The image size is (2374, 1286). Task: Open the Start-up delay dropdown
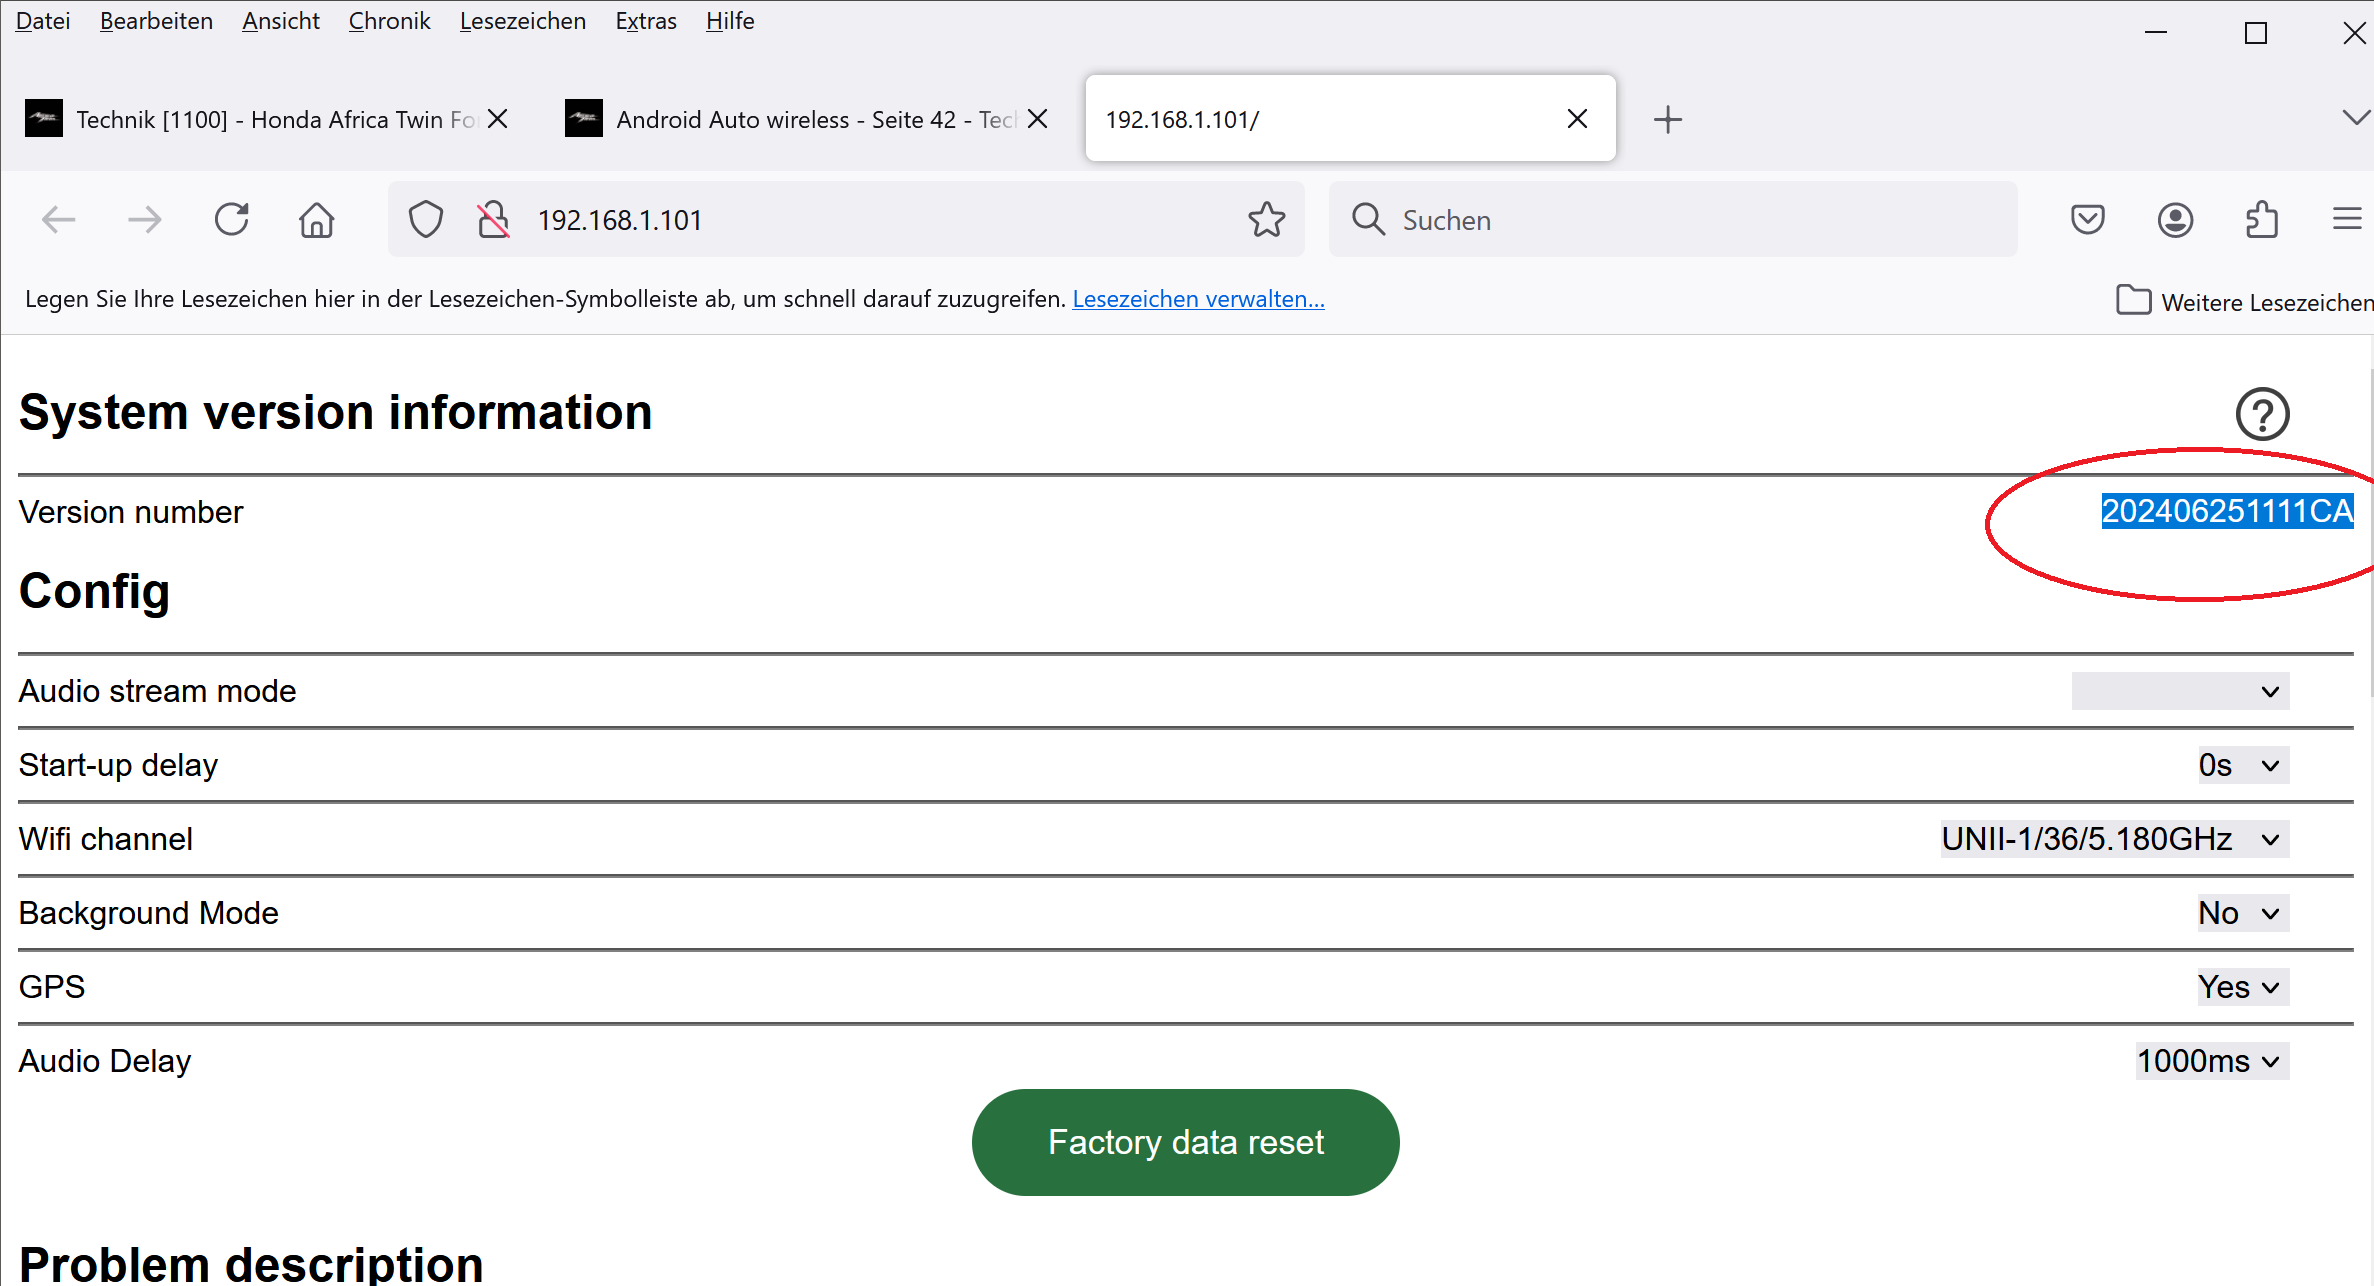click(x=2241, y=765)
